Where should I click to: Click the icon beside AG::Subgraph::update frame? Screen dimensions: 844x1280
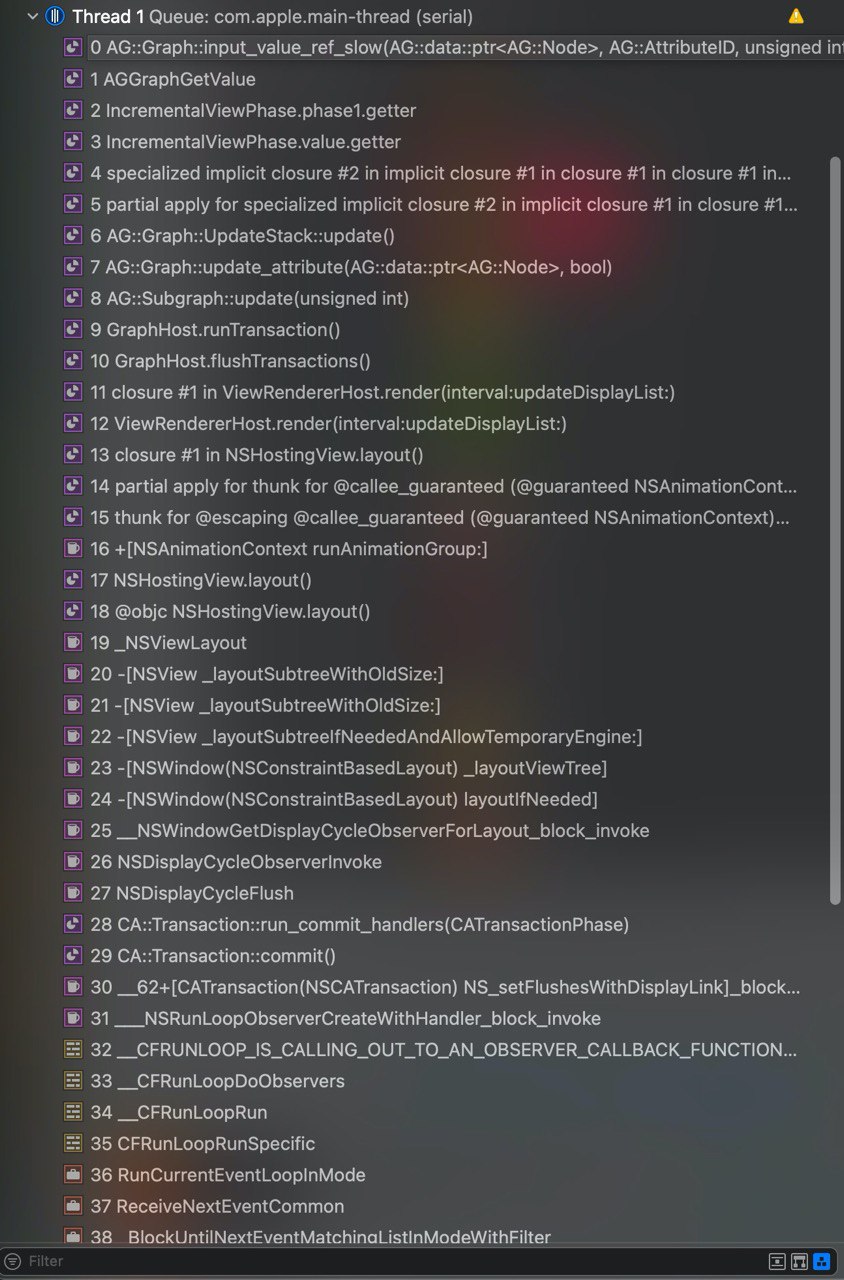click(72, 298)
